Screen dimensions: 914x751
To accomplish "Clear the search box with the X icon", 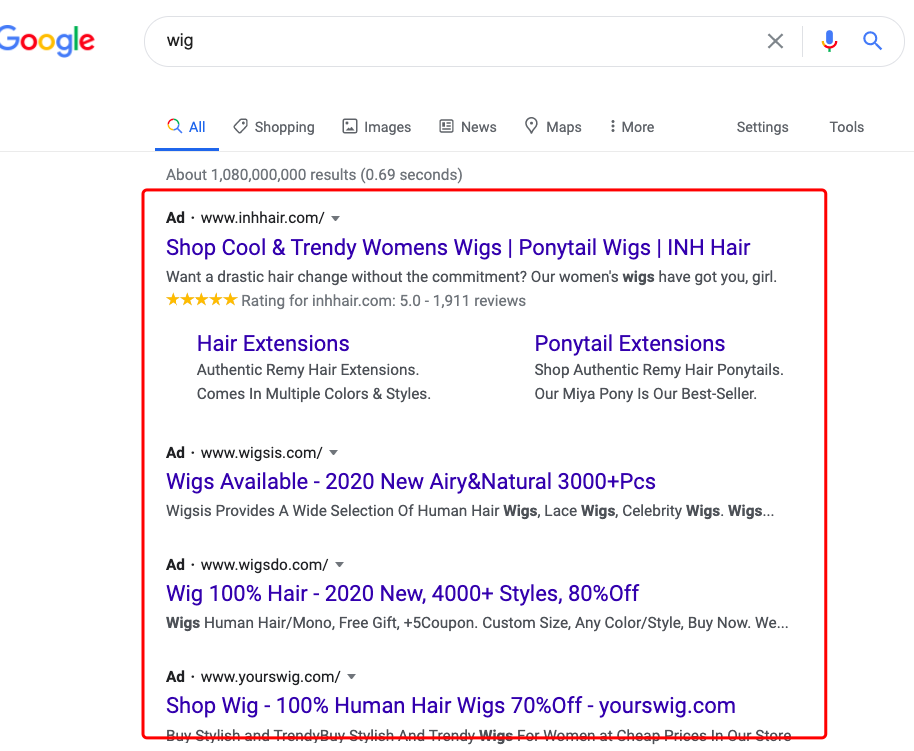I will tap(775, 41).
